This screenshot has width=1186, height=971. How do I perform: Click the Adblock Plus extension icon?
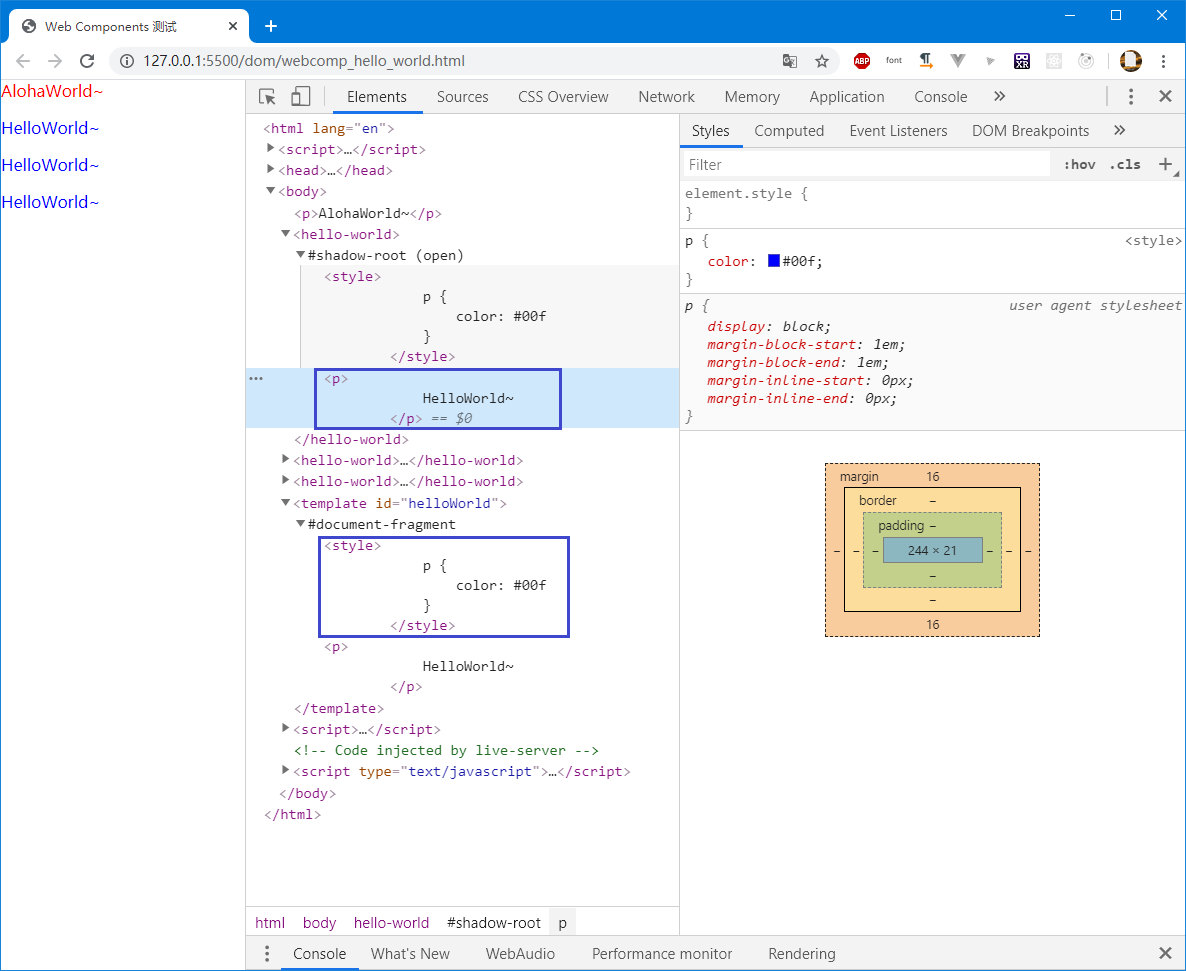pos(861,60)
